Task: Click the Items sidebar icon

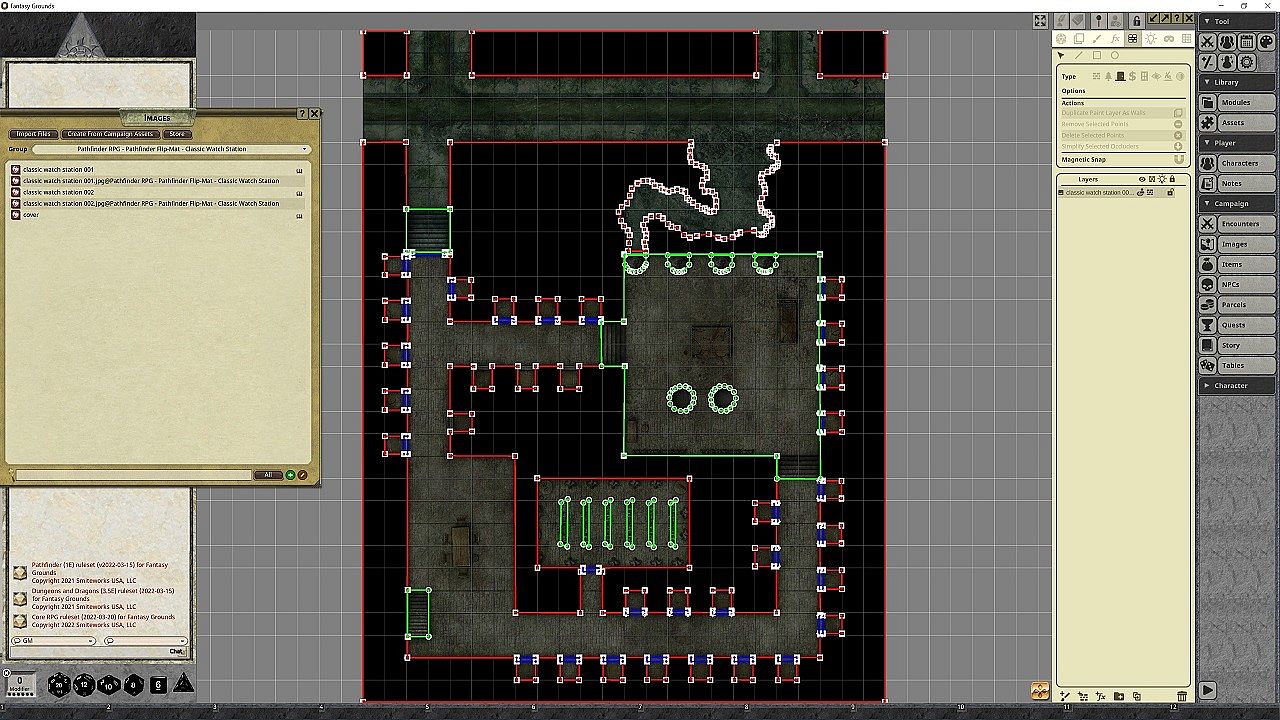Action: click(1208, 264)
